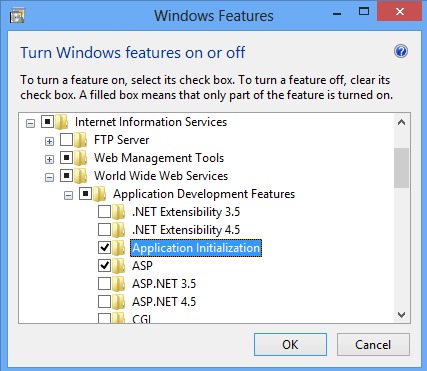Collapse the World Wide Web Services node

coord(49,177)
